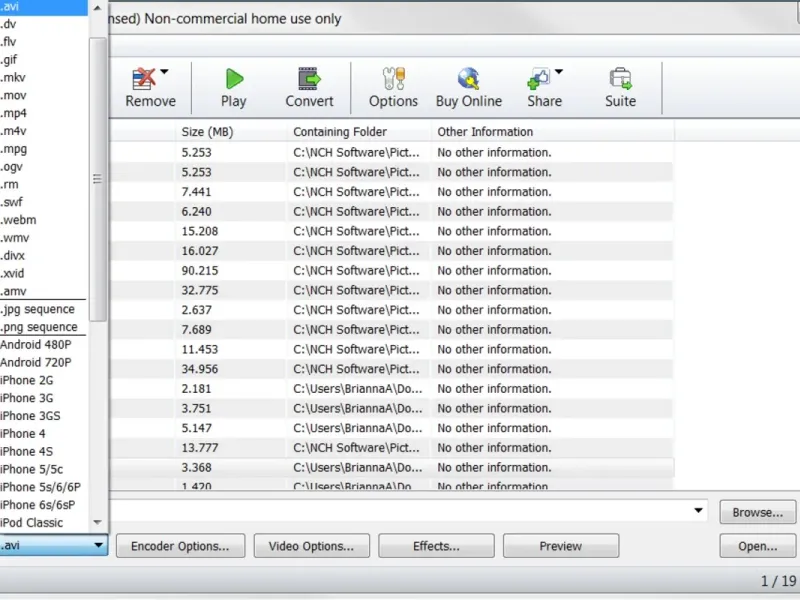The height and width of the screenshot is (600, 800).
Task: Select the file row sized 34.956
Action: point(391,369)
